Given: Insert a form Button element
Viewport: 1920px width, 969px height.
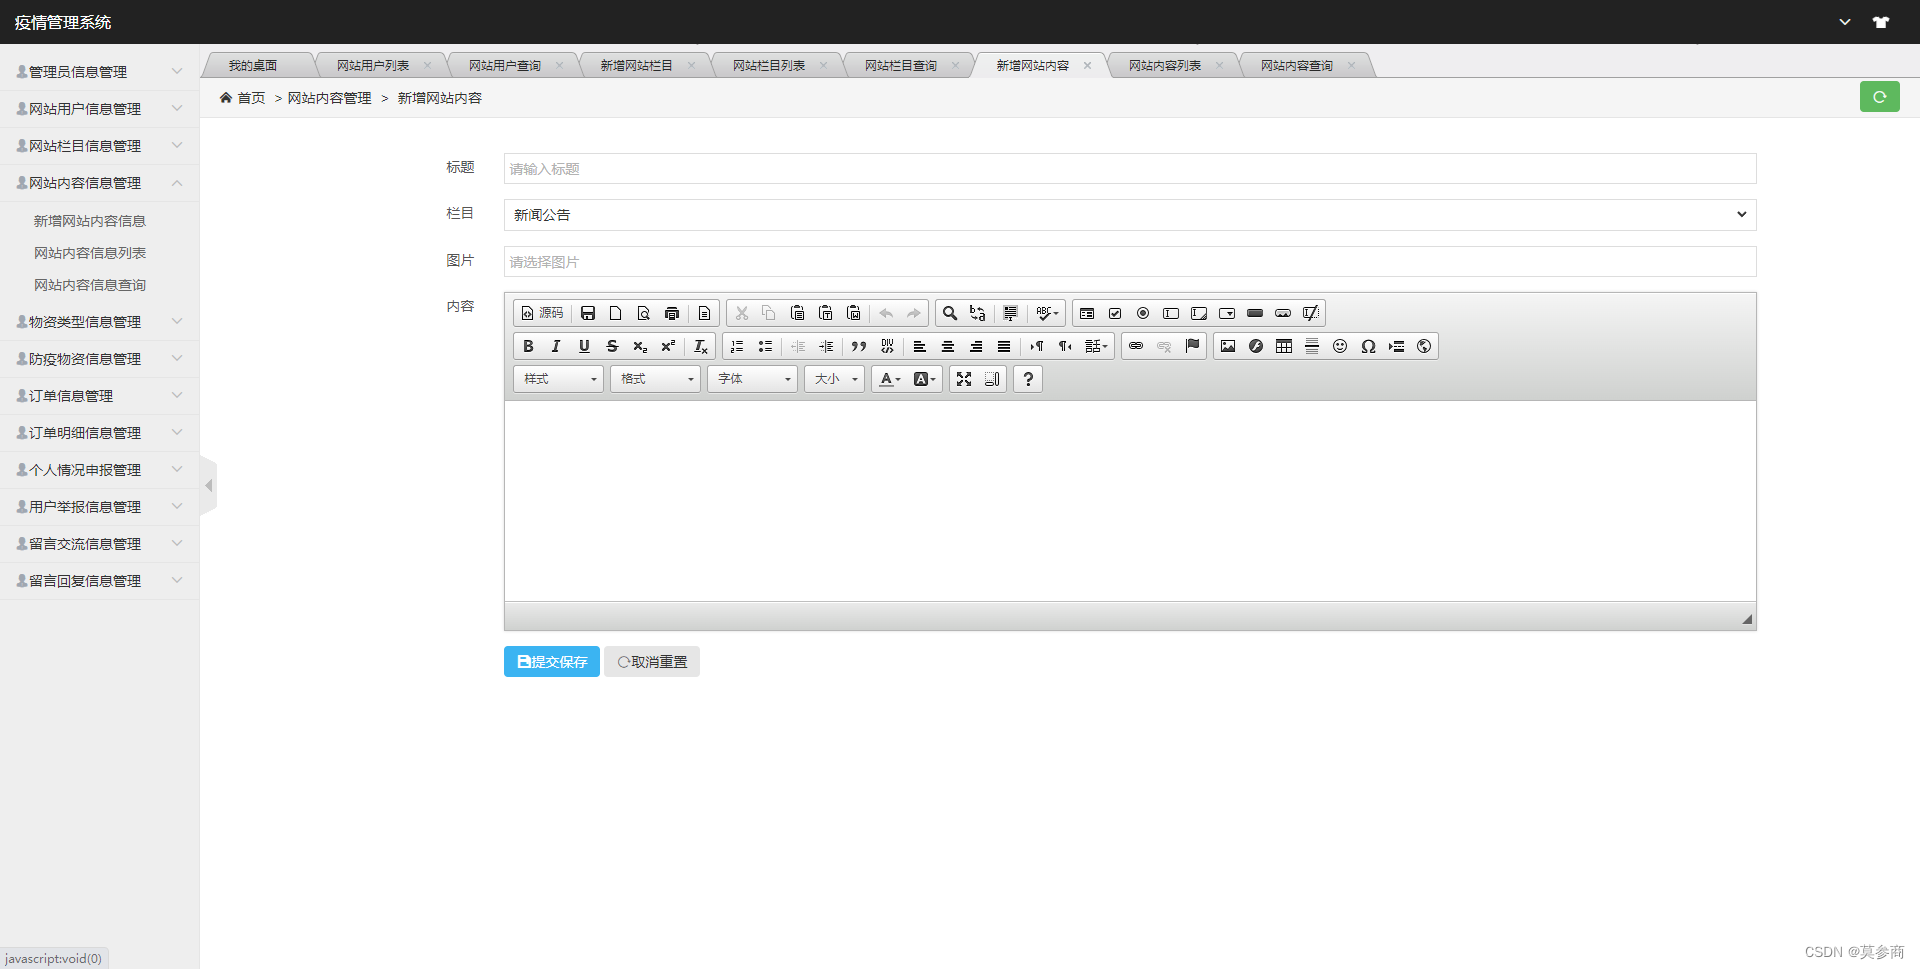Looking at the screenshot, I should coord(1255,313).
